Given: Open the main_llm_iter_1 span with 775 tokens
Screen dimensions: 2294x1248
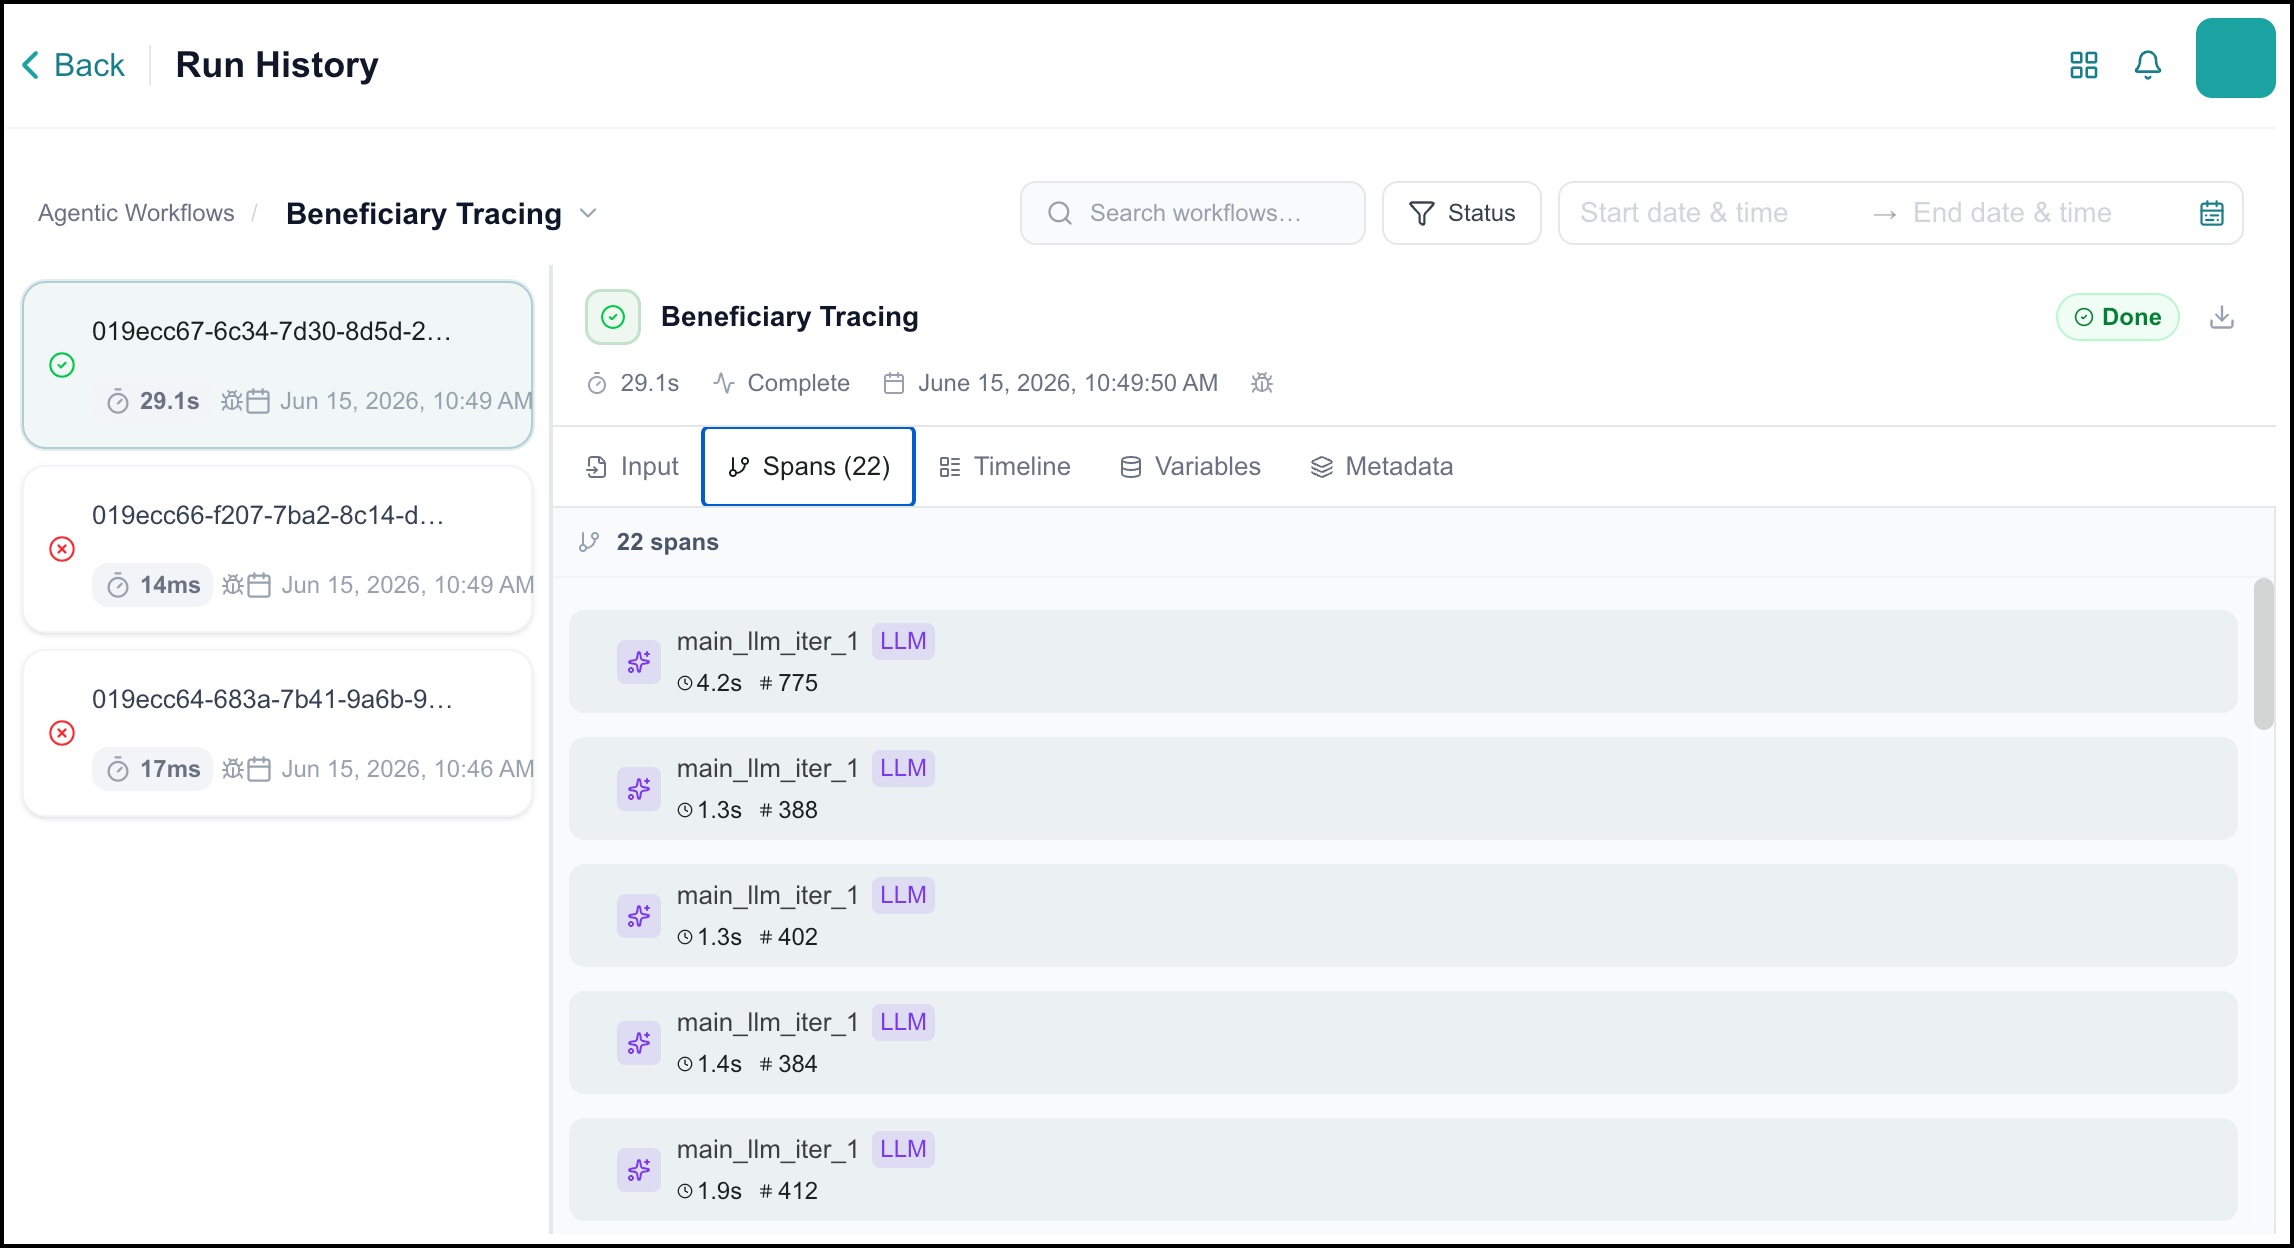Looking at the screenshot, I should tap(1403, 662).
